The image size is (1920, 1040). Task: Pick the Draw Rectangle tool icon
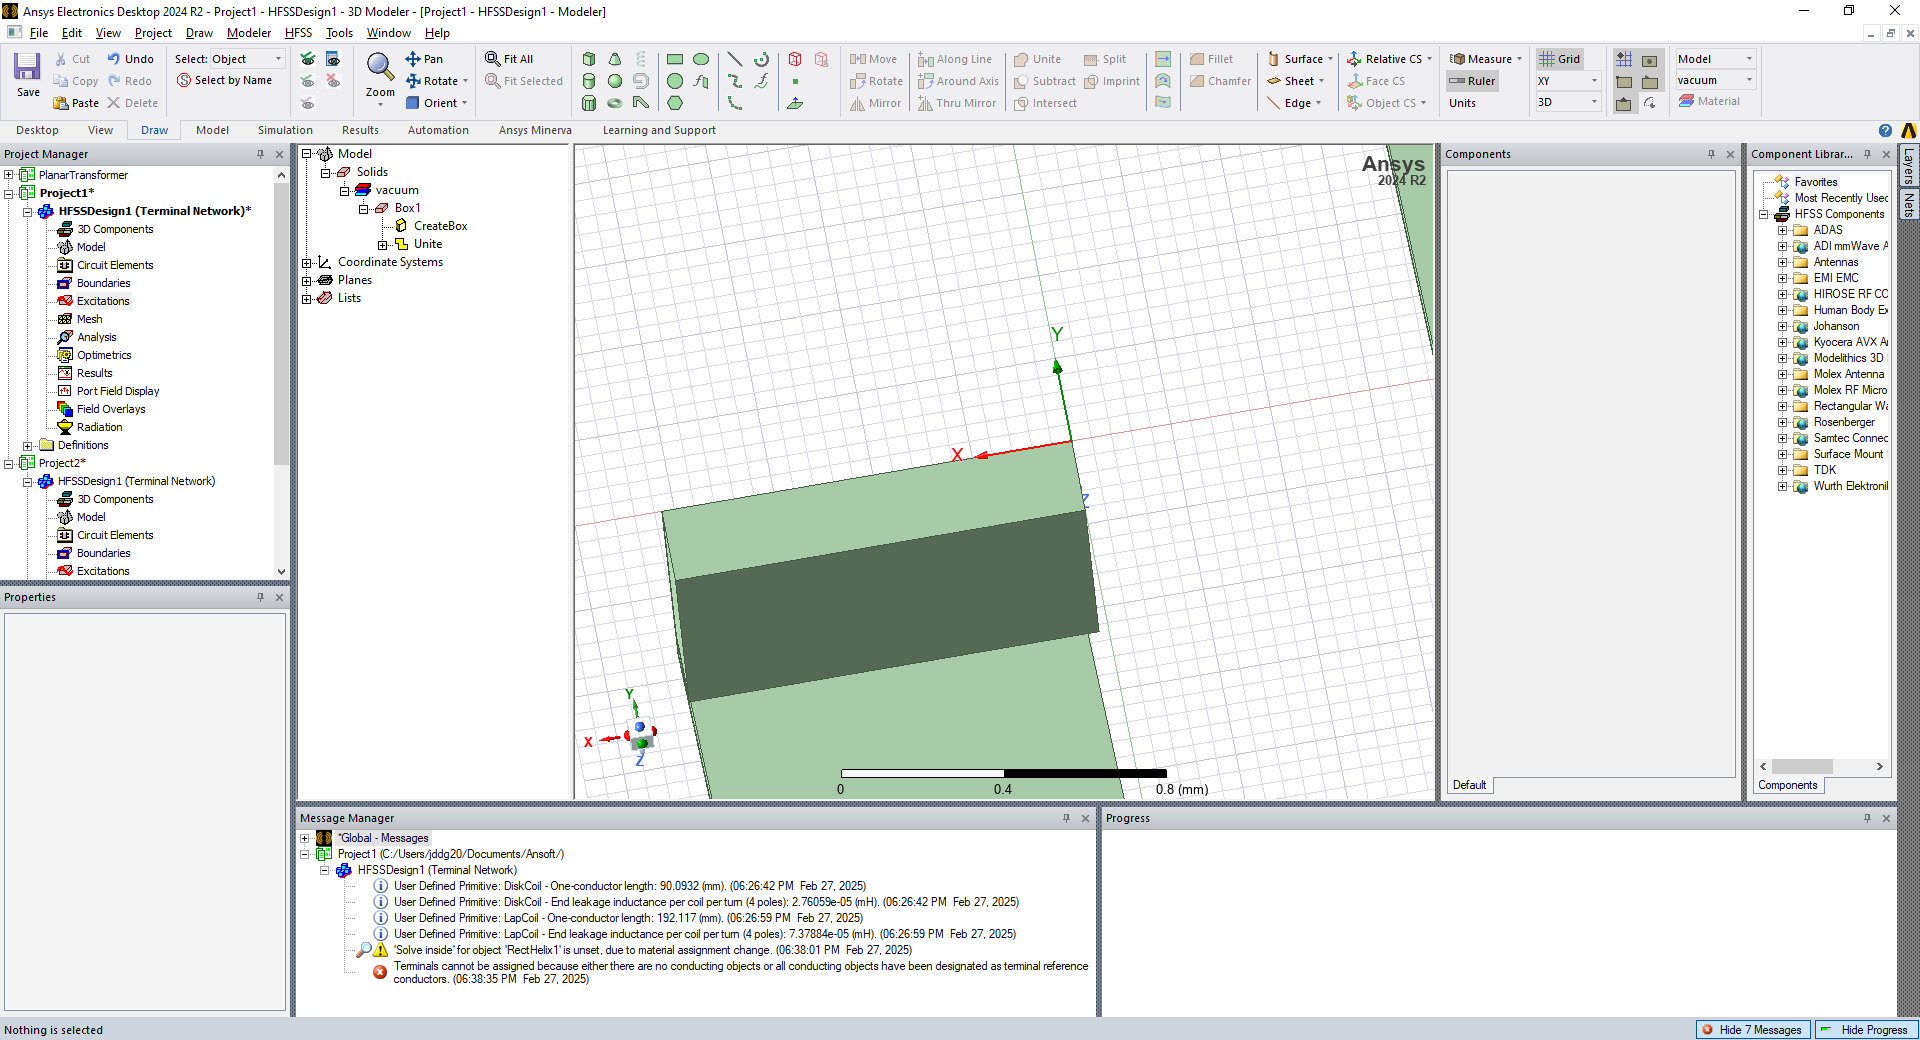click(675, 59)
